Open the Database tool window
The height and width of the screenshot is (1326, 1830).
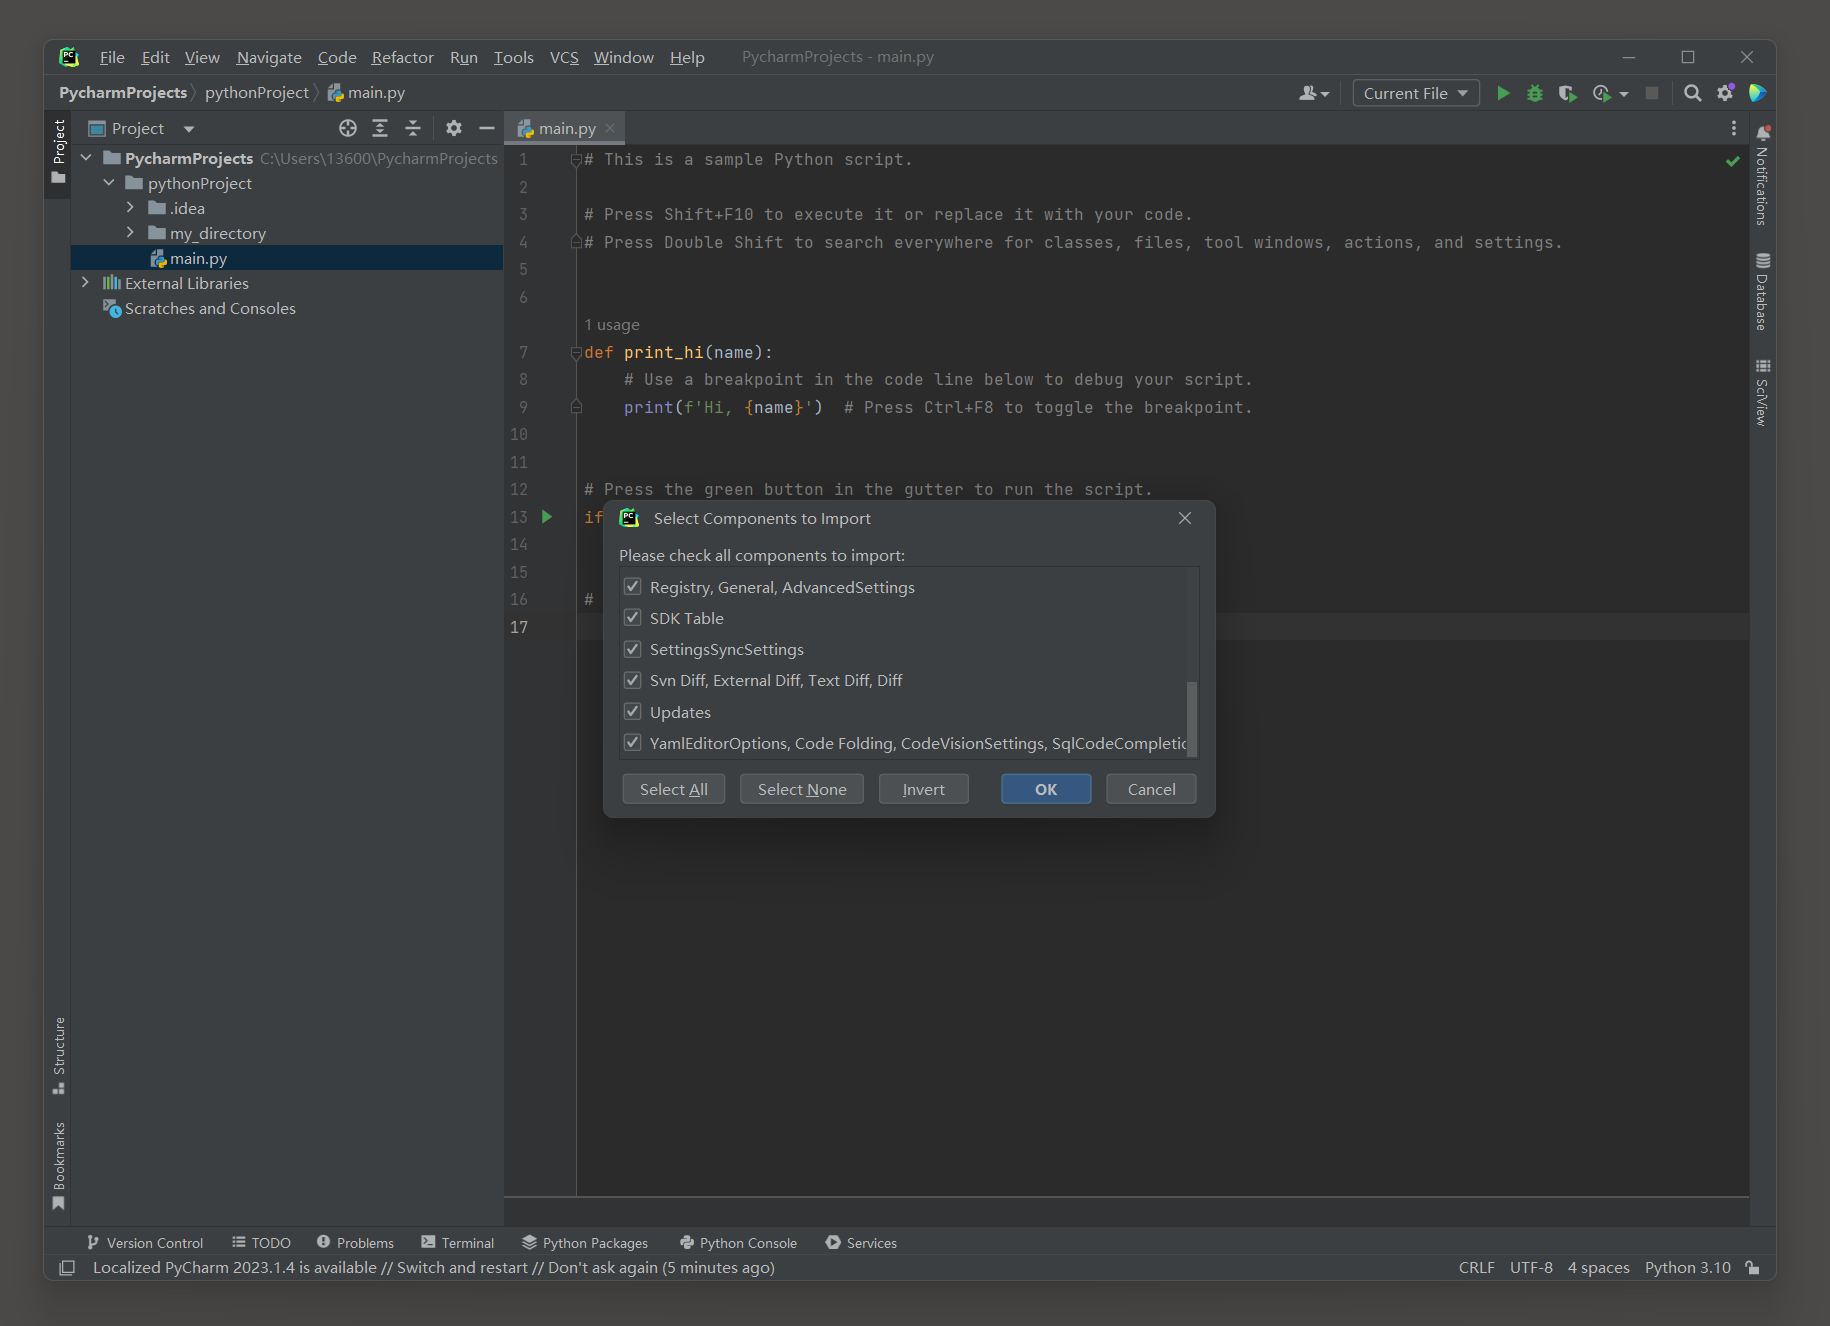click(x=1763, y=292)
